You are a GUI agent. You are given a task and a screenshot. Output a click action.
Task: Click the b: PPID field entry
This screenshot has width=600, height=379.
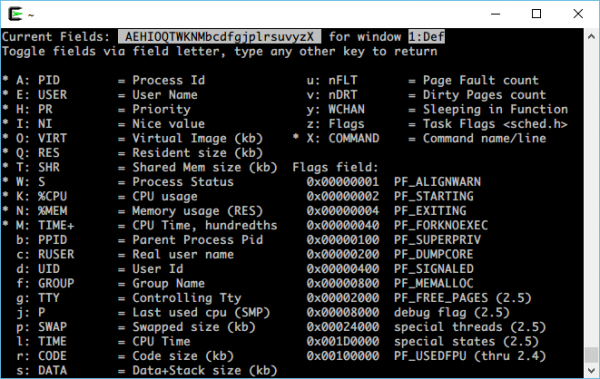pyautogui.click(x=140, y=240)
